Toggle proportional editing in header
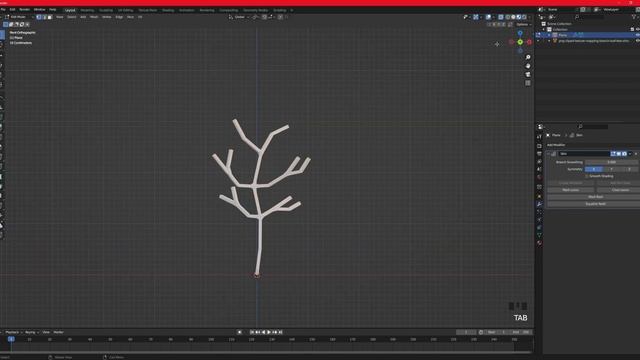Screen dimensions: 640x360 [x=280, y=17]
